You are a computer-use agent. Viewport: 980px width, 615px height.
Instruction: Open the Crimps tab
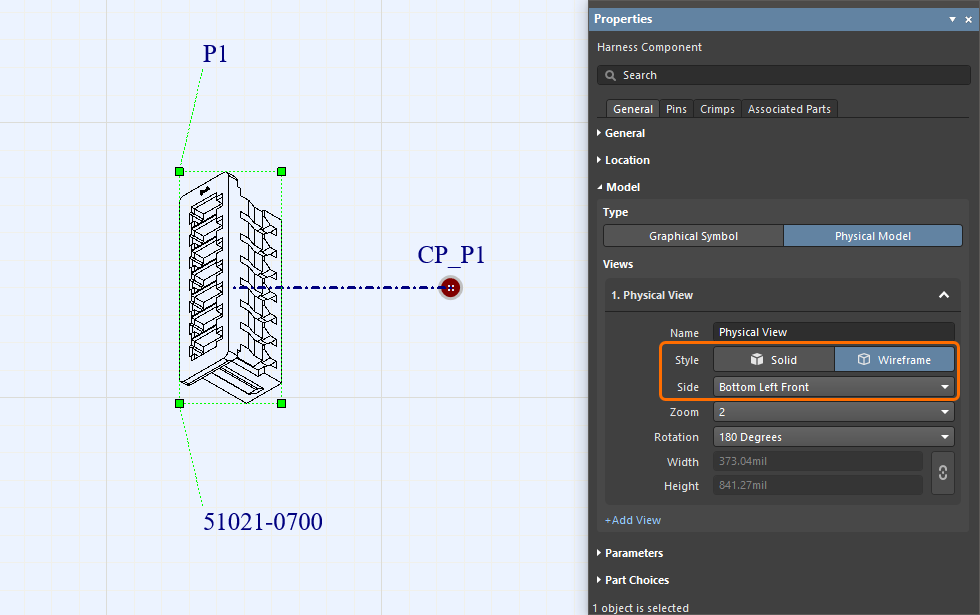tap(716, 108)
